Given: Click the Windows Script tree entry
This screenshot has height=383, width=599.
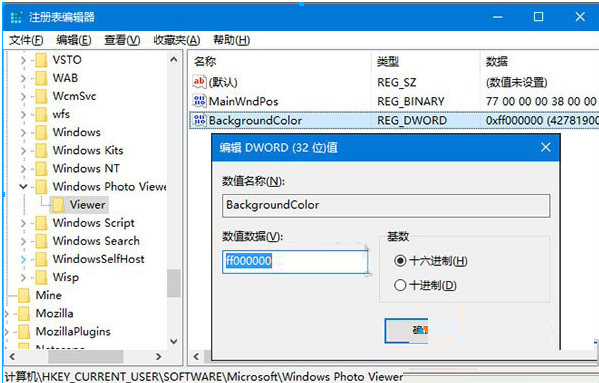Looking at the screenshot, I should [94, 223].
